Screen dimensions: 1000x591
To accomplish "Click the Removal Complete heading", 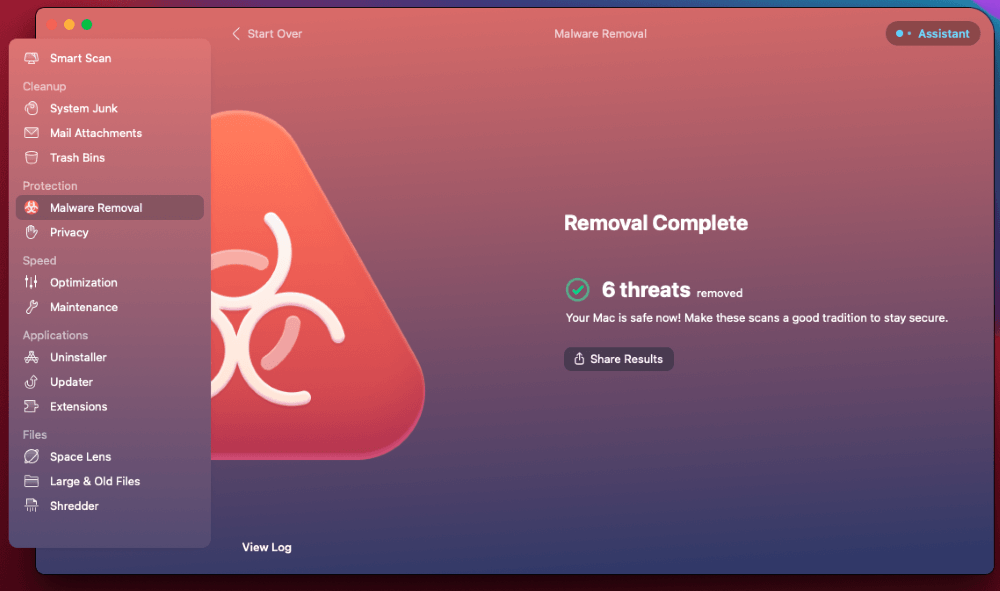I will [x=656, y=223].
